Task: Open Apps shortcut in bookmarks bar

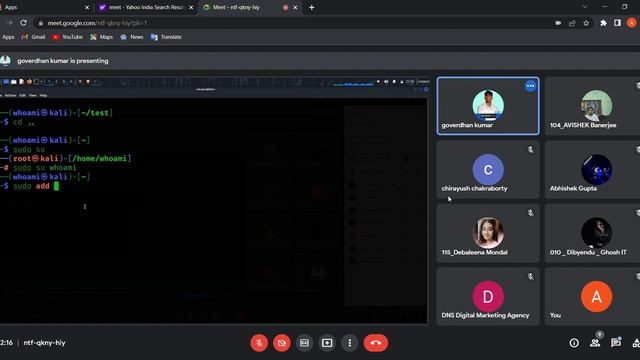Action: click(x=7, y=37)
